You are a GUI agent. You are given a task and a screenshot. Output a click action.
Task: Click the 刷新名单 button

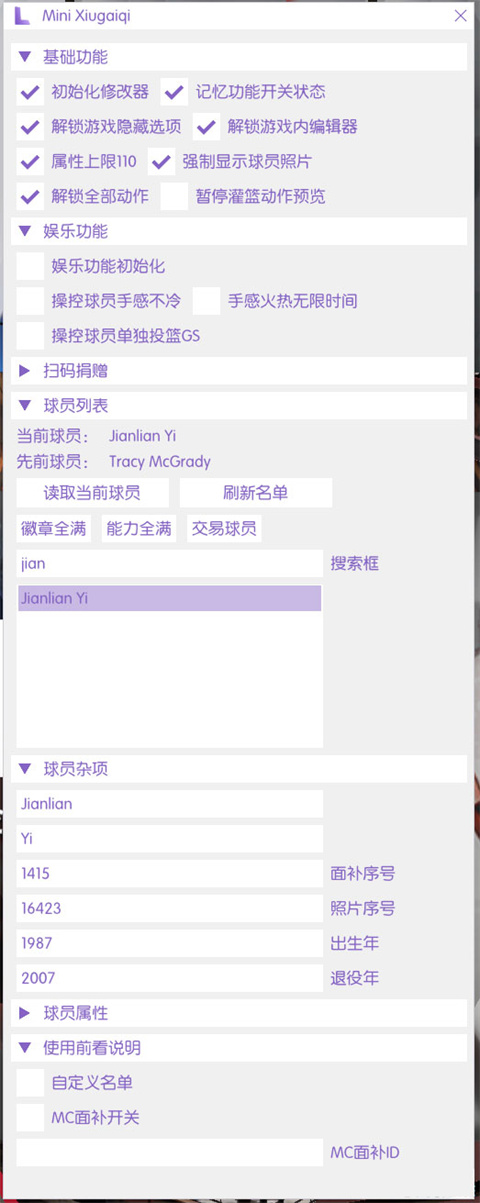pos(256,493)
